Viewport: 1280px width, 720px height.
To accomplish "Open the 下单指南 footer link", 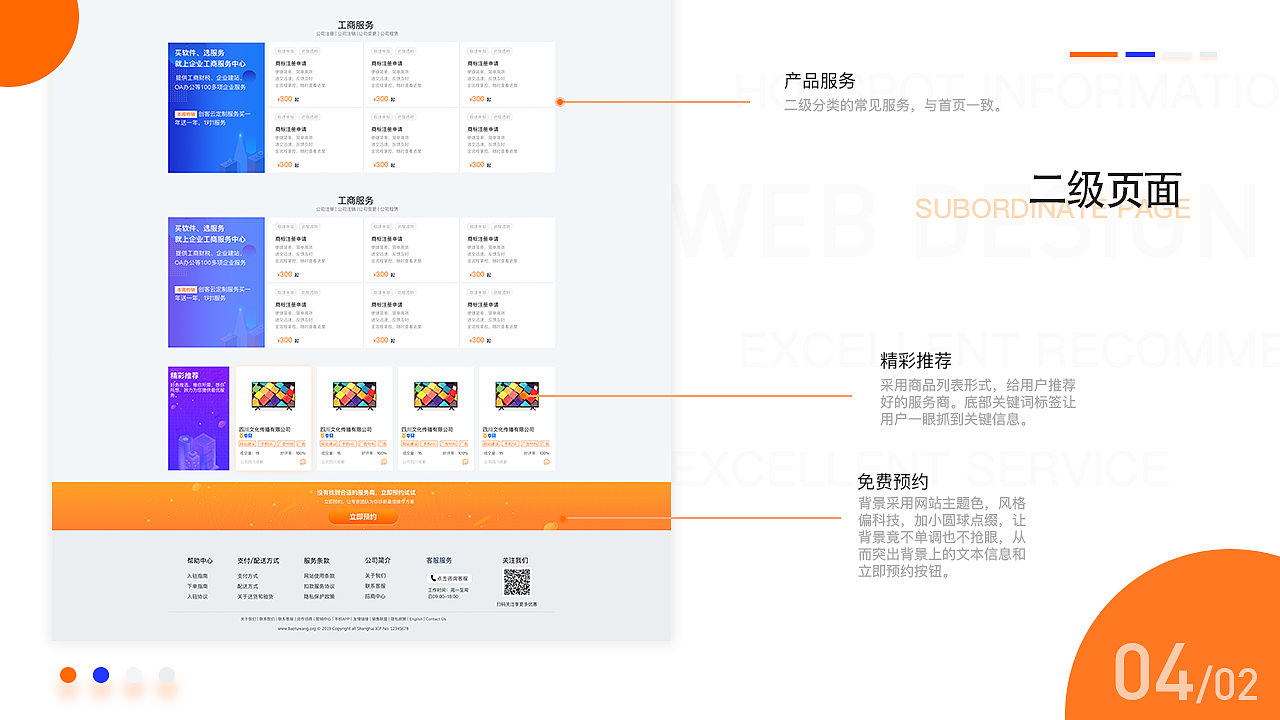I will click(x=197, y=586).
